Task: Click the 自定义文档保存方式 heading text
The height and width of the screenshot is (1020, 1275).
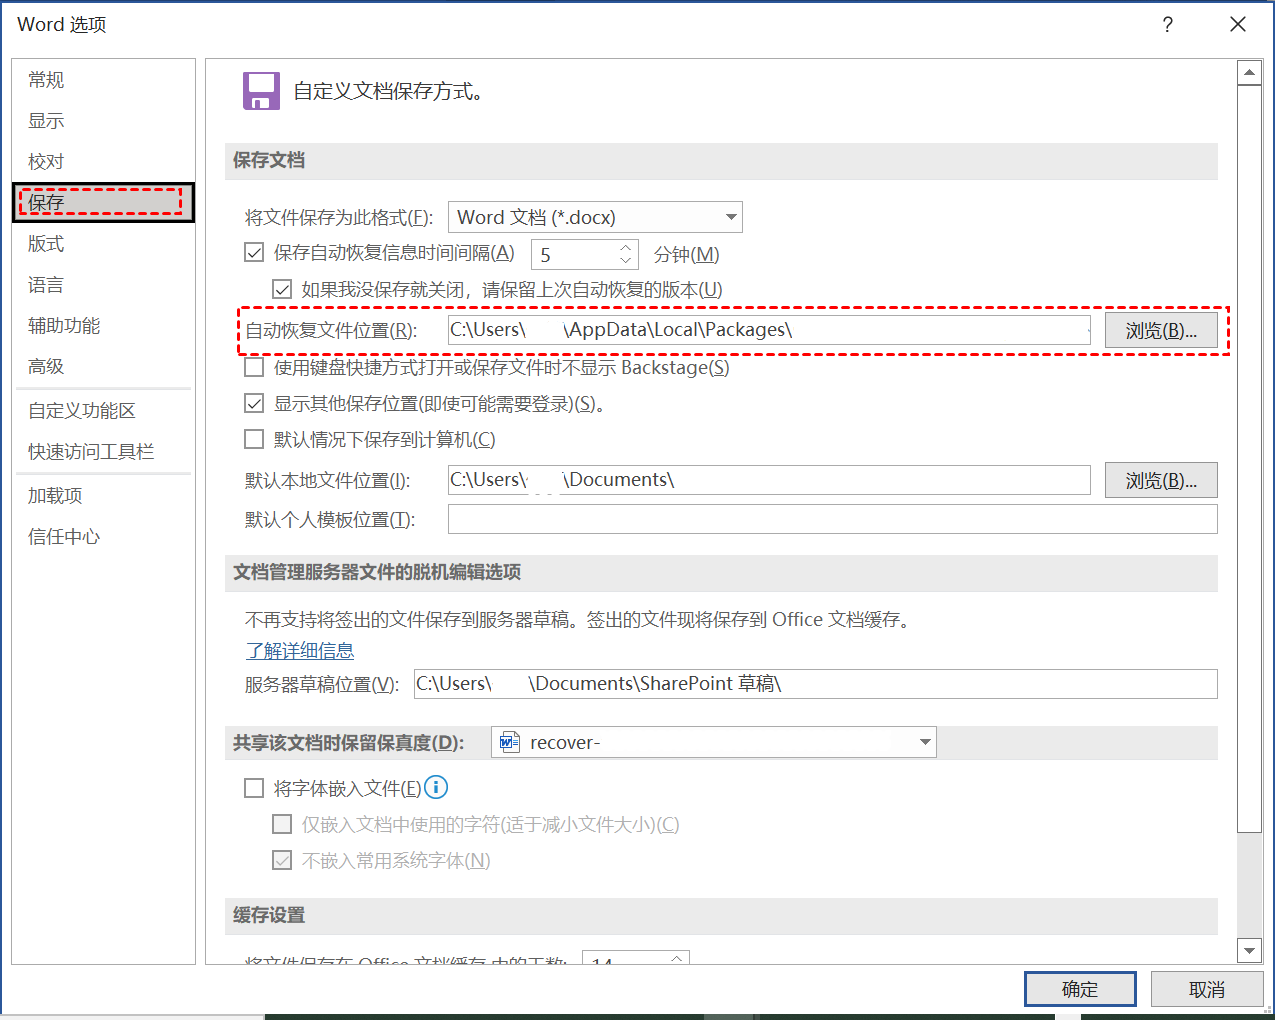Action: (x=389, y=91)
